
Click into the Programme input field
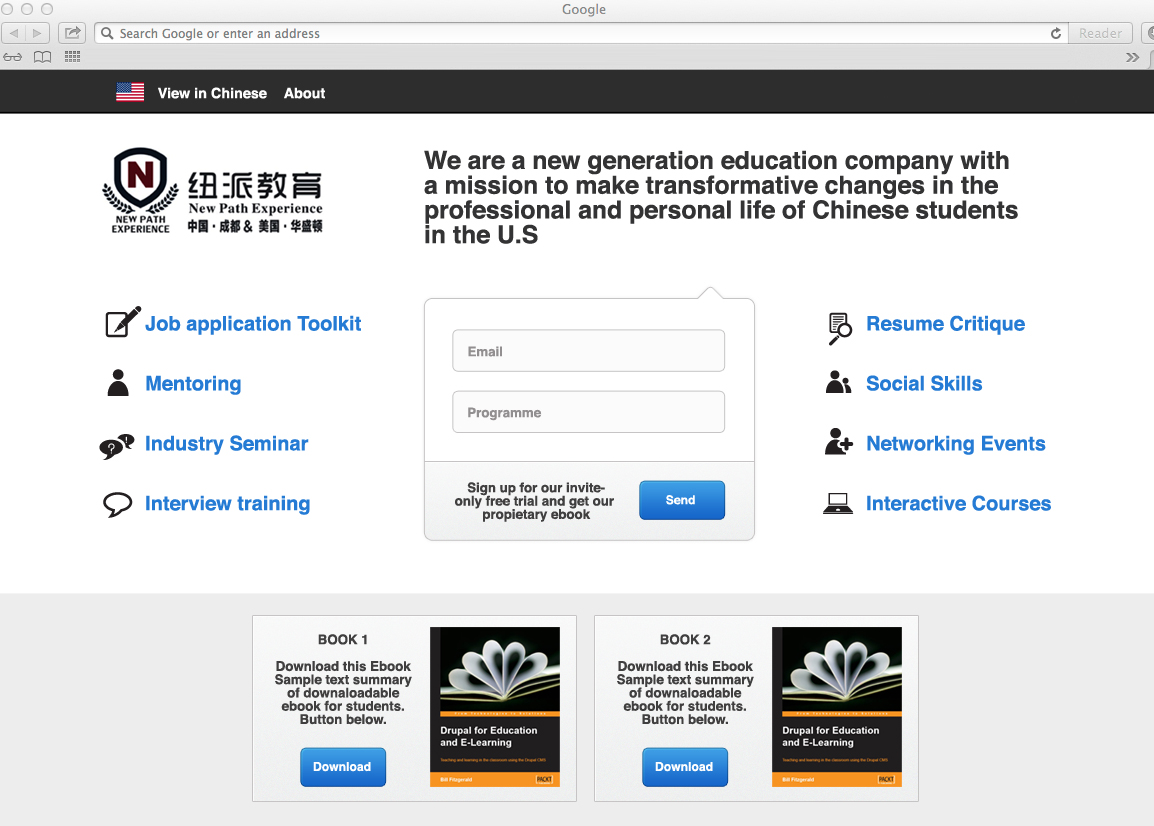589,412
